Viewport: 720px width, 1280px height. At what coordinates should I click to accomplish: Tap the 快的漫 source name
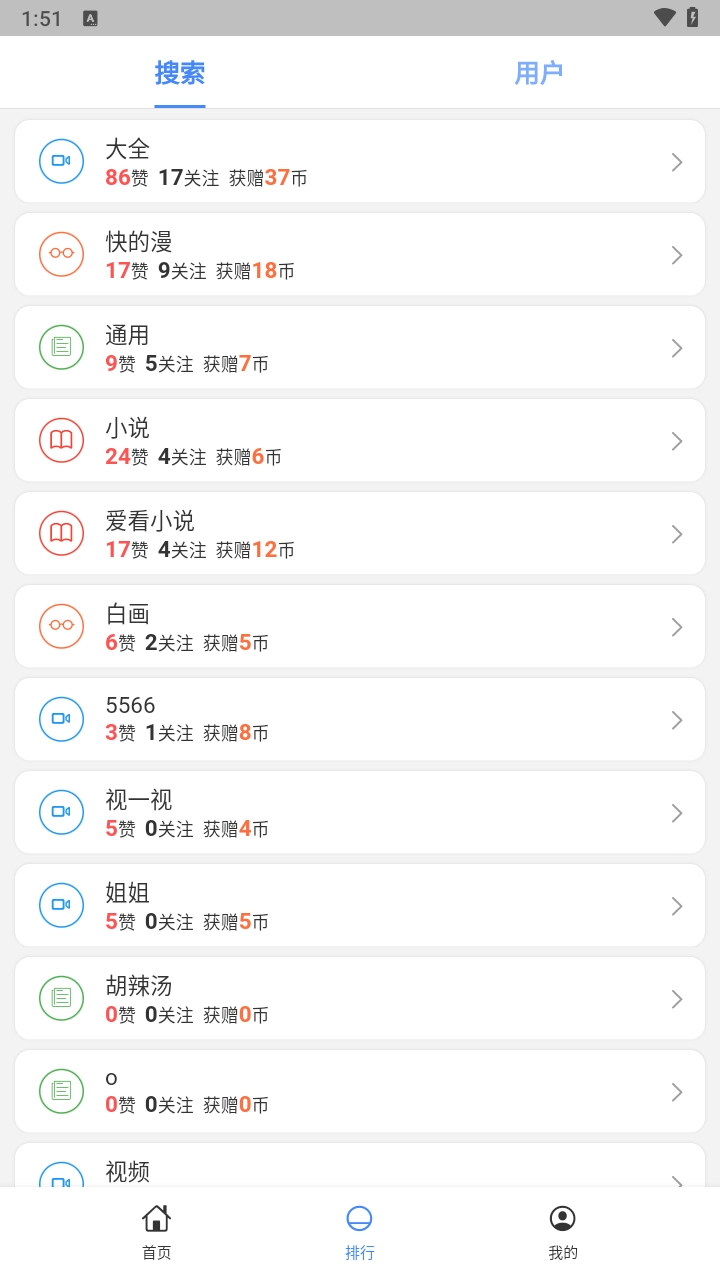tap(139, 242)
